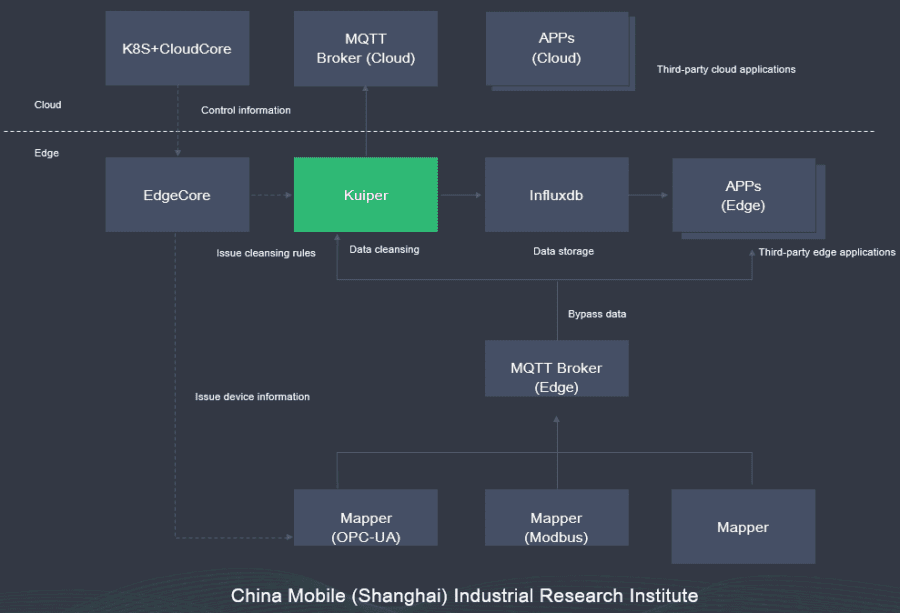
Task: Toggle the APPs (Cloud) stack
Action: (x=556, y=48)
